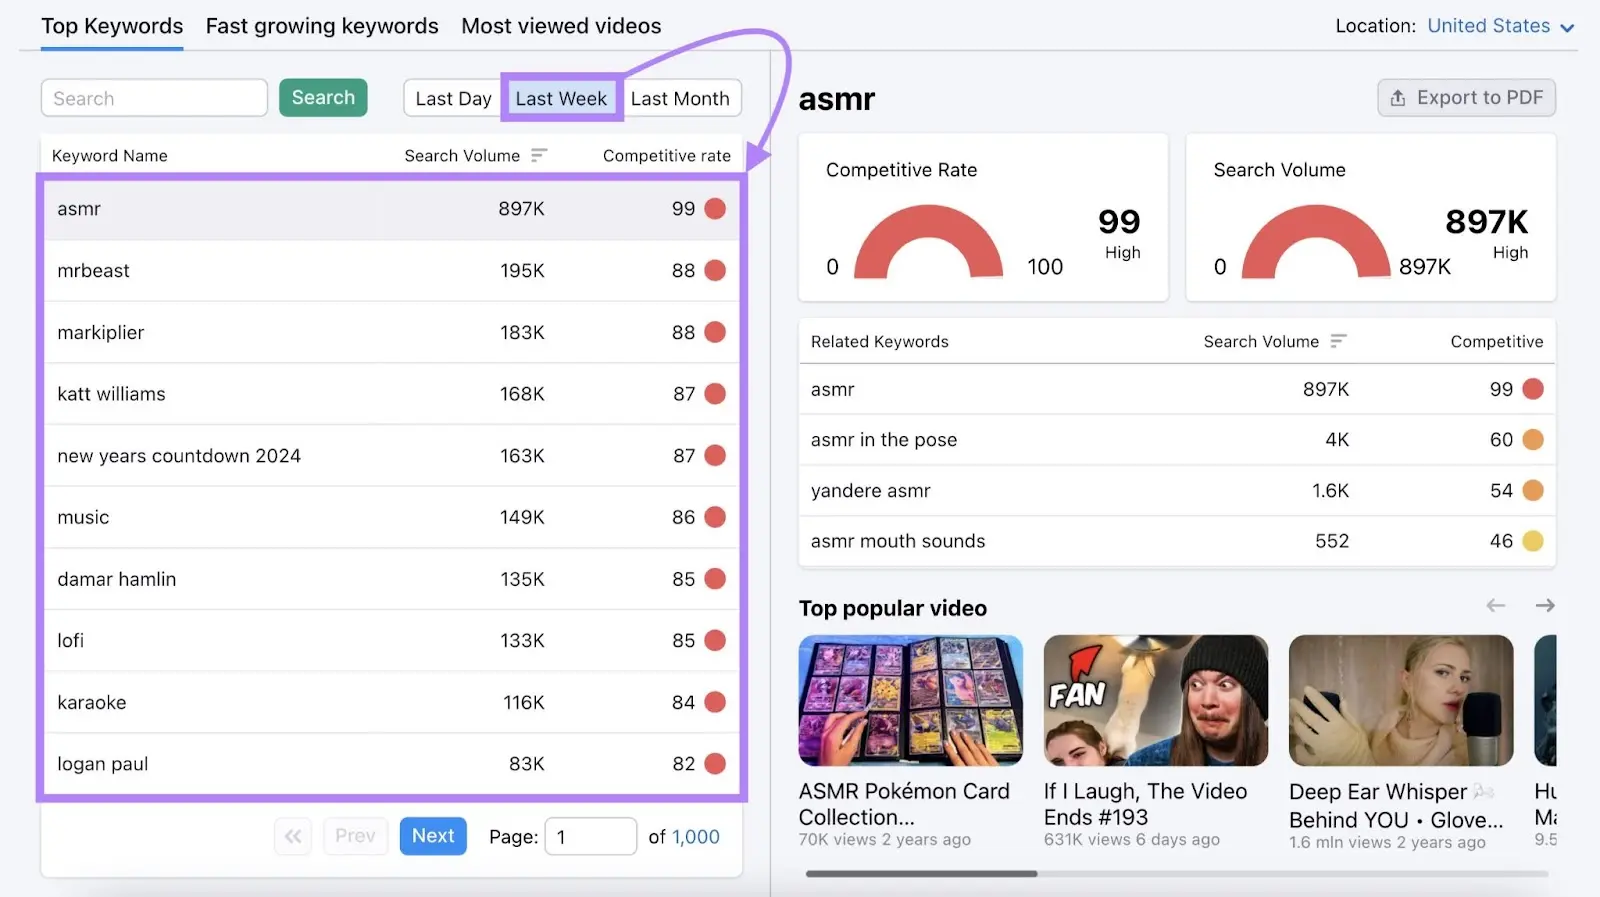Open If I Laugh, The Video Ends #193 title
The image size is (1600, 897).
pos(1145,804)
